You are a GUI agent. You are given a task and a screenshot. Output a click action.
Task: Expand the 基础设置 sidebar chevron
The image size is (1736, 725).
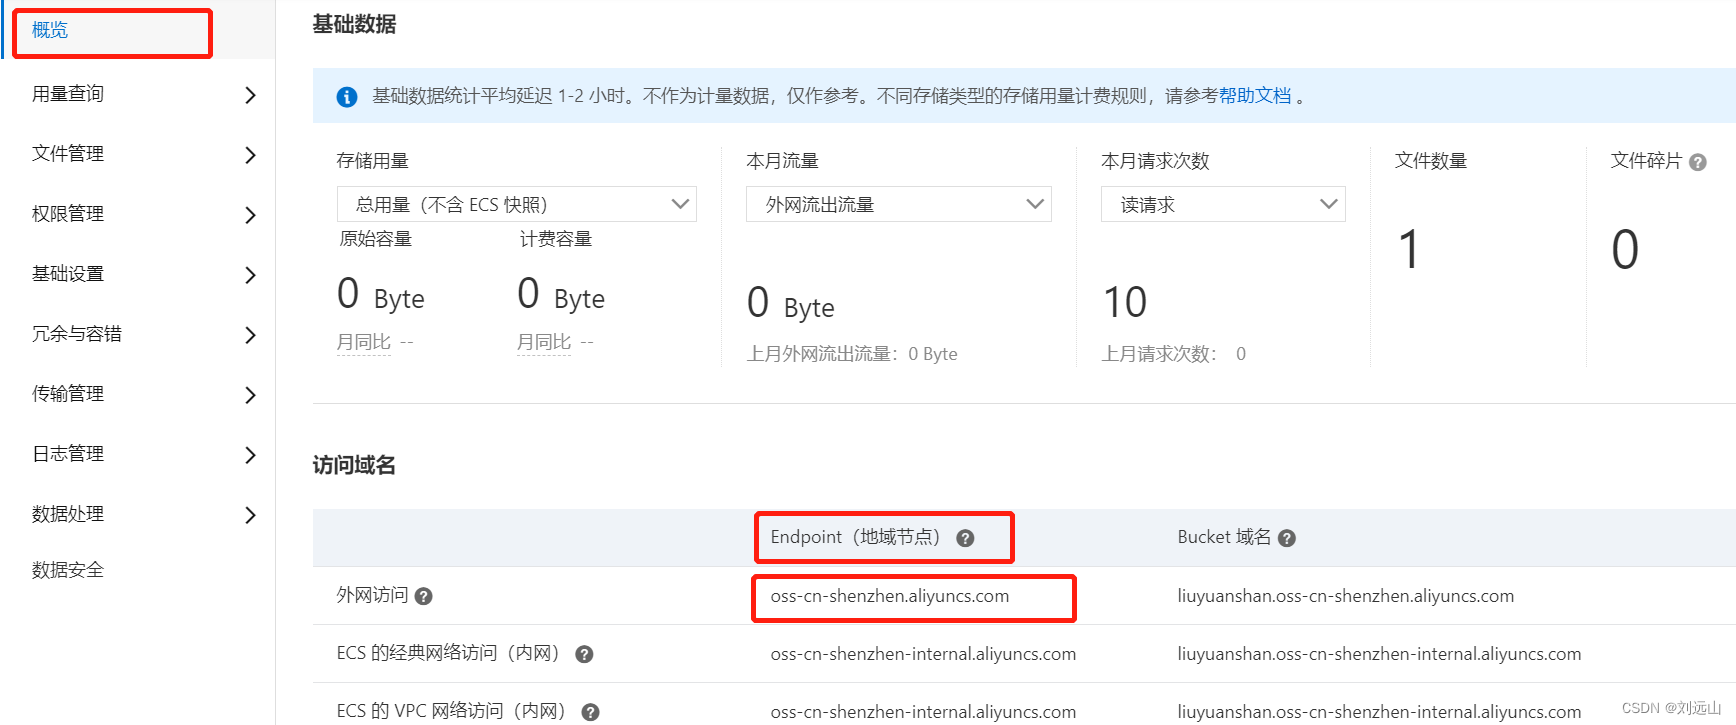(x=250, y=275)
